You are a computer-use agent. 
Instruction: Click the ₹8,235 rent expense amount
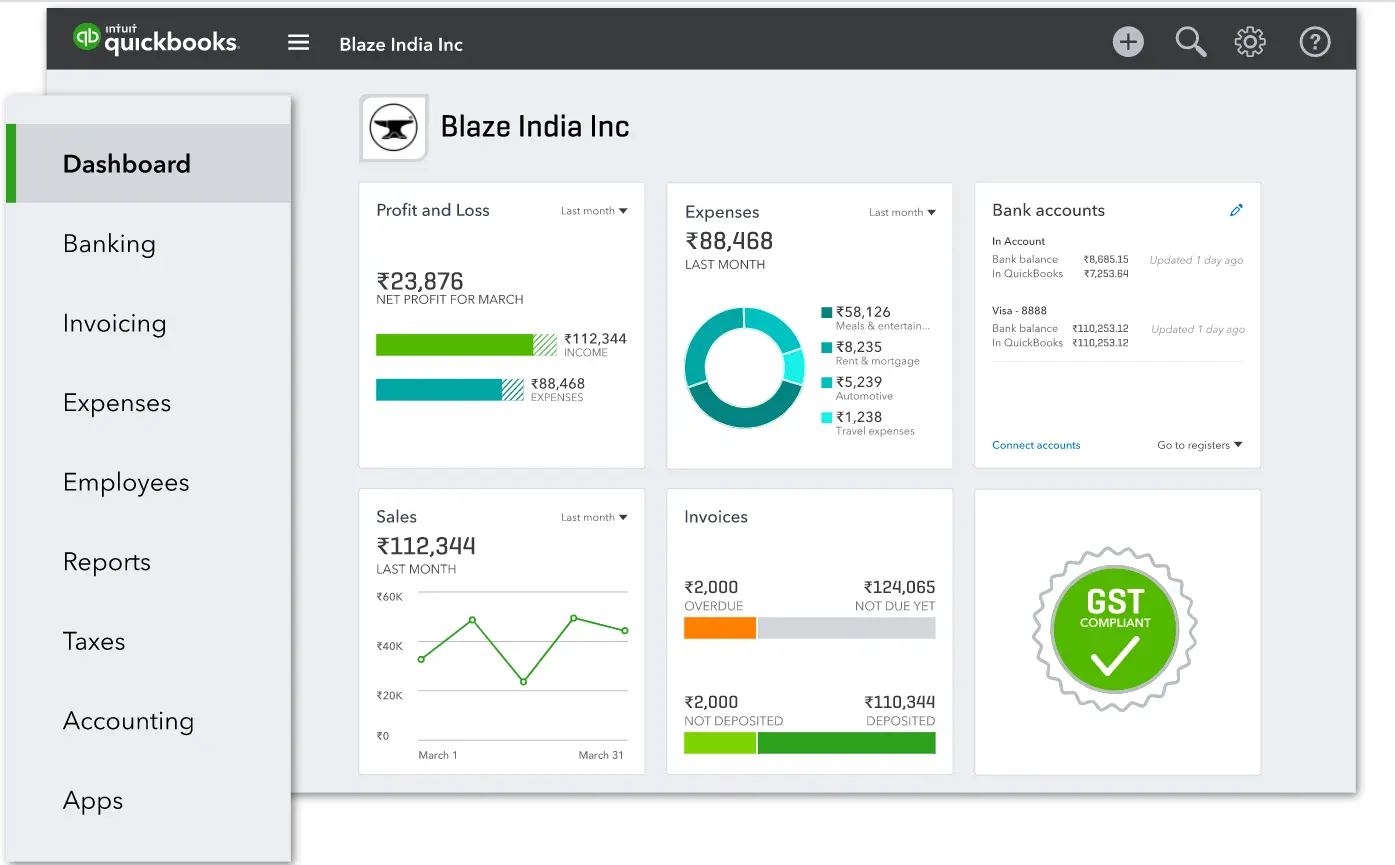859,347
